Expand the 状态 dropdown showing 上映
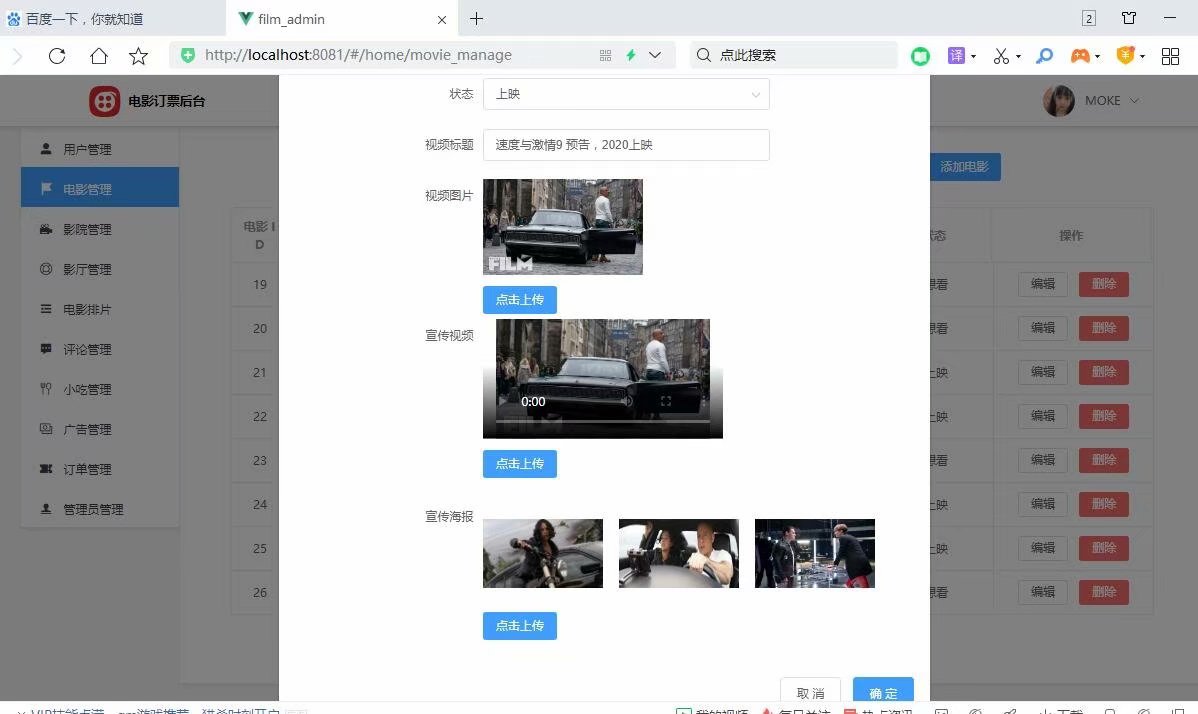1198x714 pixels. tap(626, 94)
